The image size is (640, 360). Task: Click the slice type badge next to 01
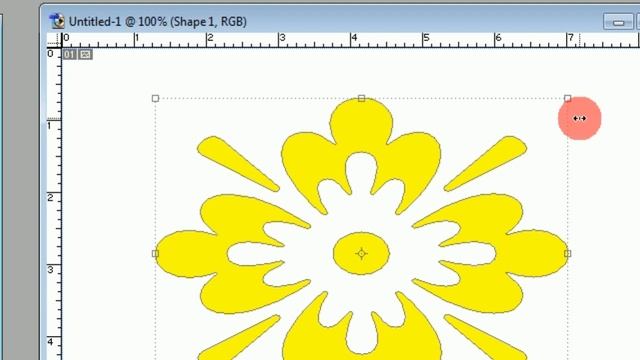[85, 54]
